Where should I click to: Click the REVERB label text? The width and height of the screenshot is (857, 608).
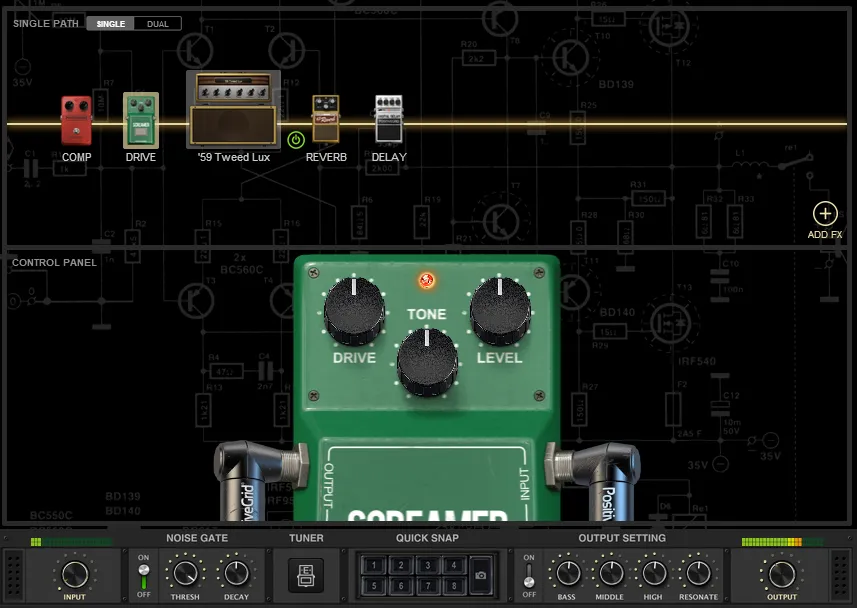(x=326, y=157)
